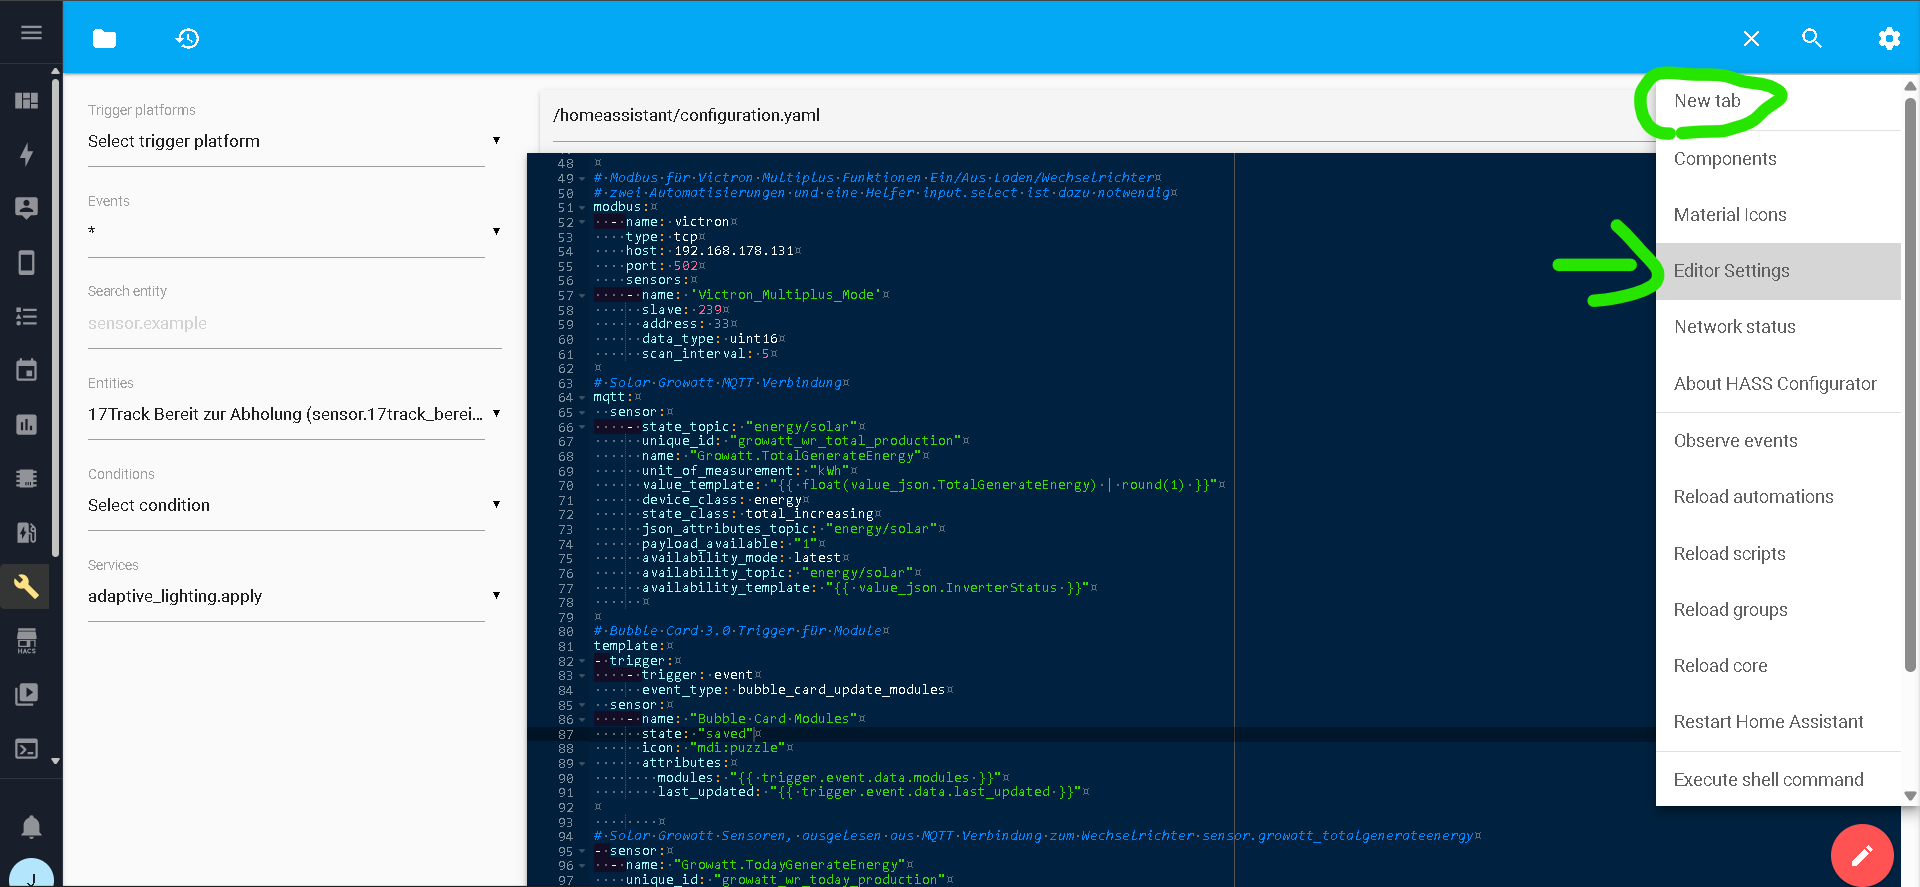The width and height of the screenshot is (1920, 887).
Task: Collapse the modbus block on line 51
Action: tap(582, 208)
